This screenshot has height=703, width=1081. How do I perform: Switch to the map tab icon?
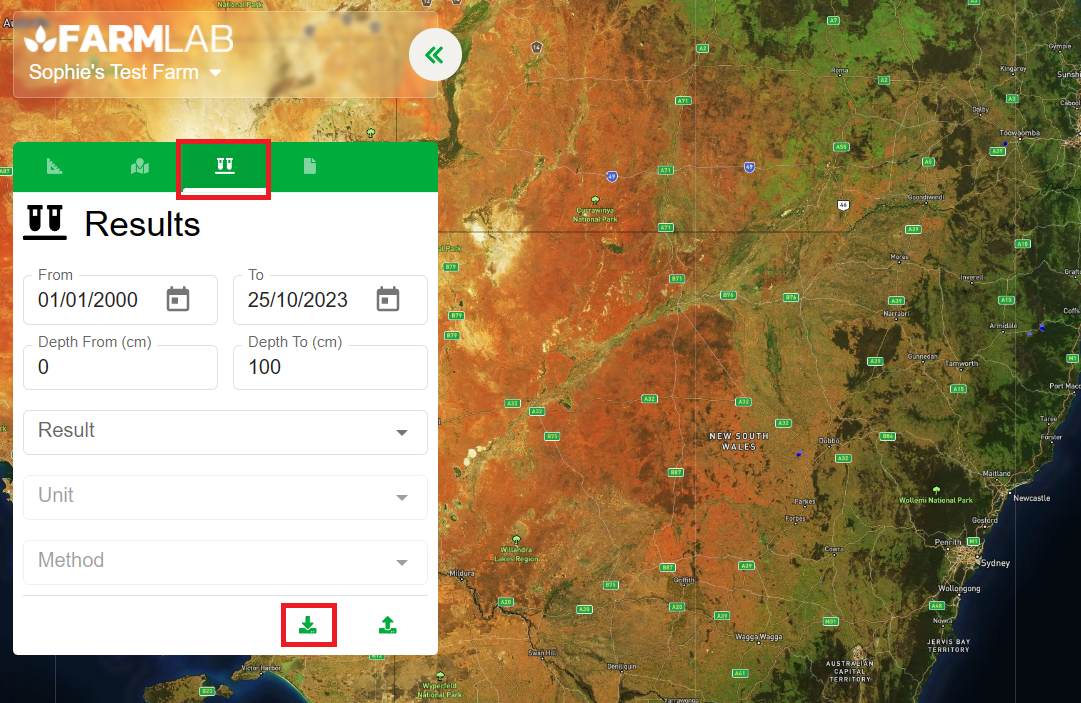coord(140,166)
